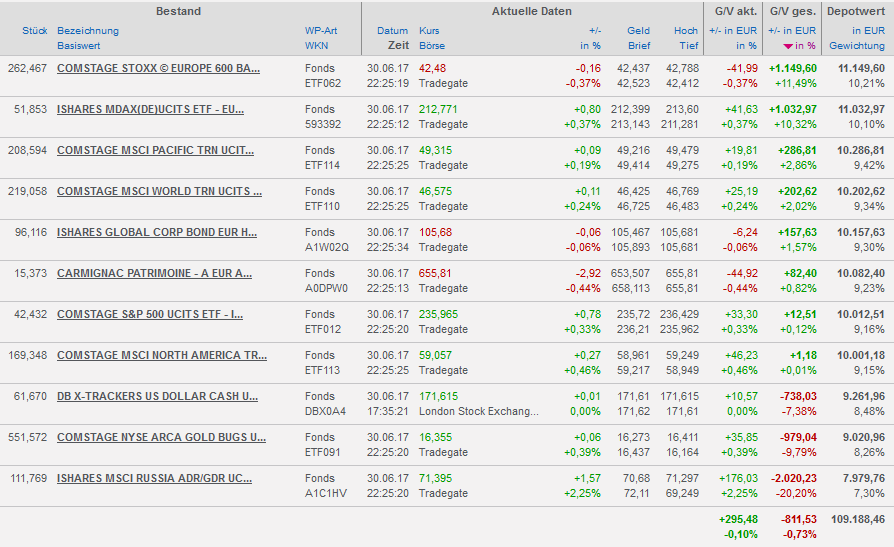Open COMSTAGE MSCI PACIFIC TRN fund
This screenshot has width=894, height=547.
(155, 150)
